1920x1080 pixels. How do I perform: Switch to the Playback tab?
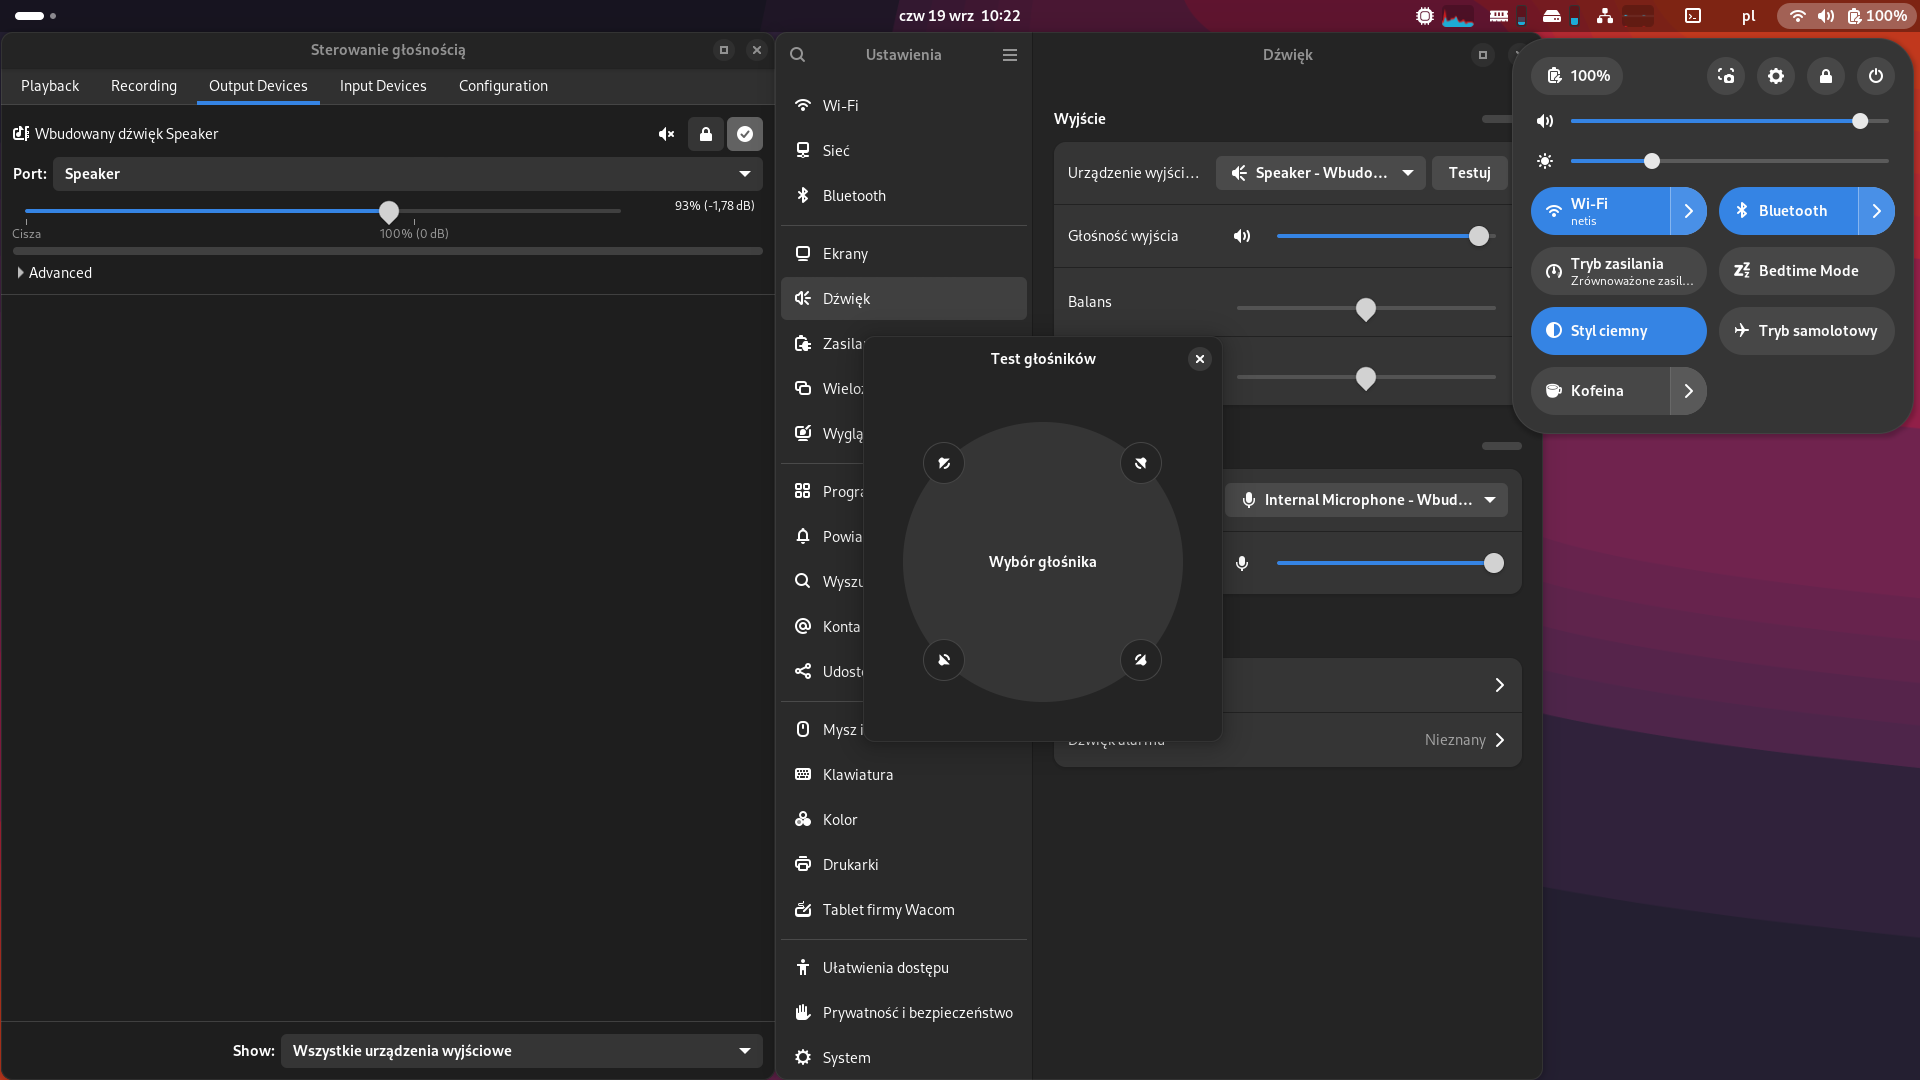50,86
